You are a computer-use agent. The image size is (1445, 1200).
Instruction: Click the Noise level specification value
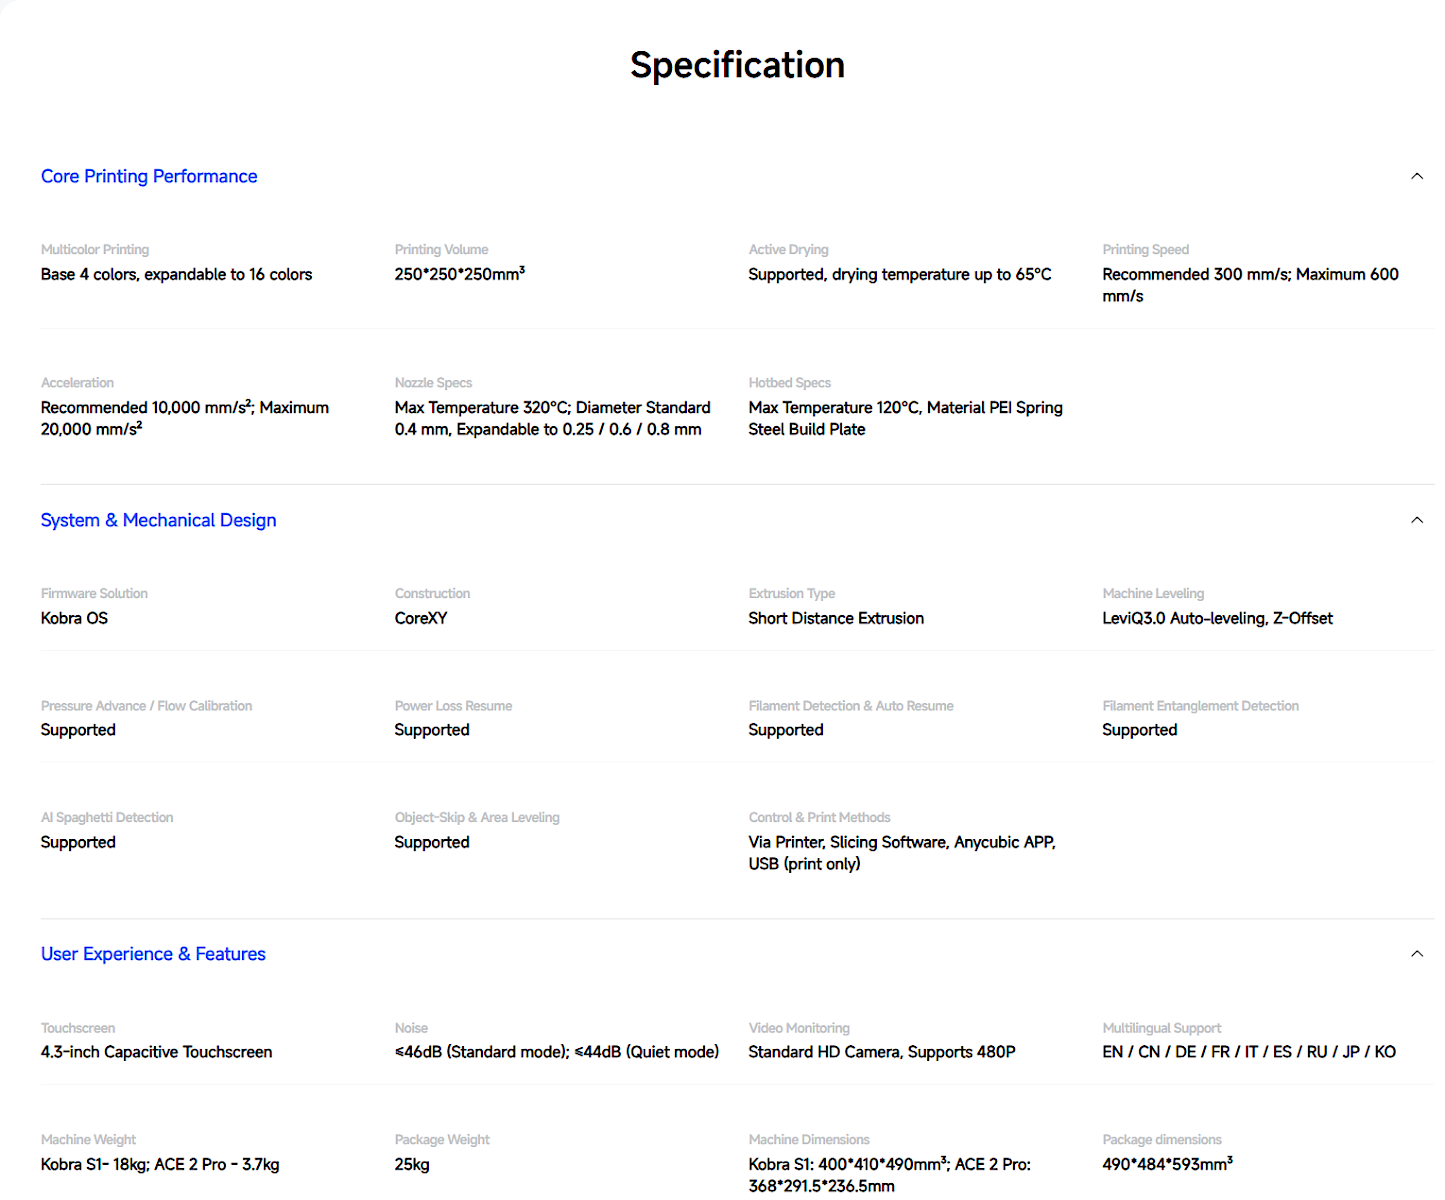click(x=557, y=1052)
